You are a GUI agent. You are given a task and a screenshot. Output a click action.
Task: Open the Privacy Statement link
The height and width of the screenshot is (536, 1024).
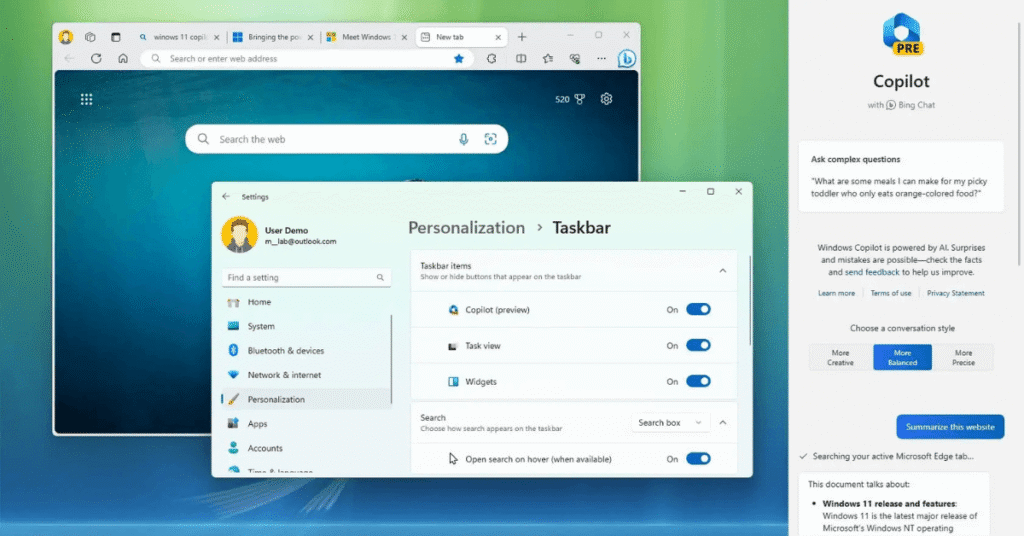coord(955,293)
